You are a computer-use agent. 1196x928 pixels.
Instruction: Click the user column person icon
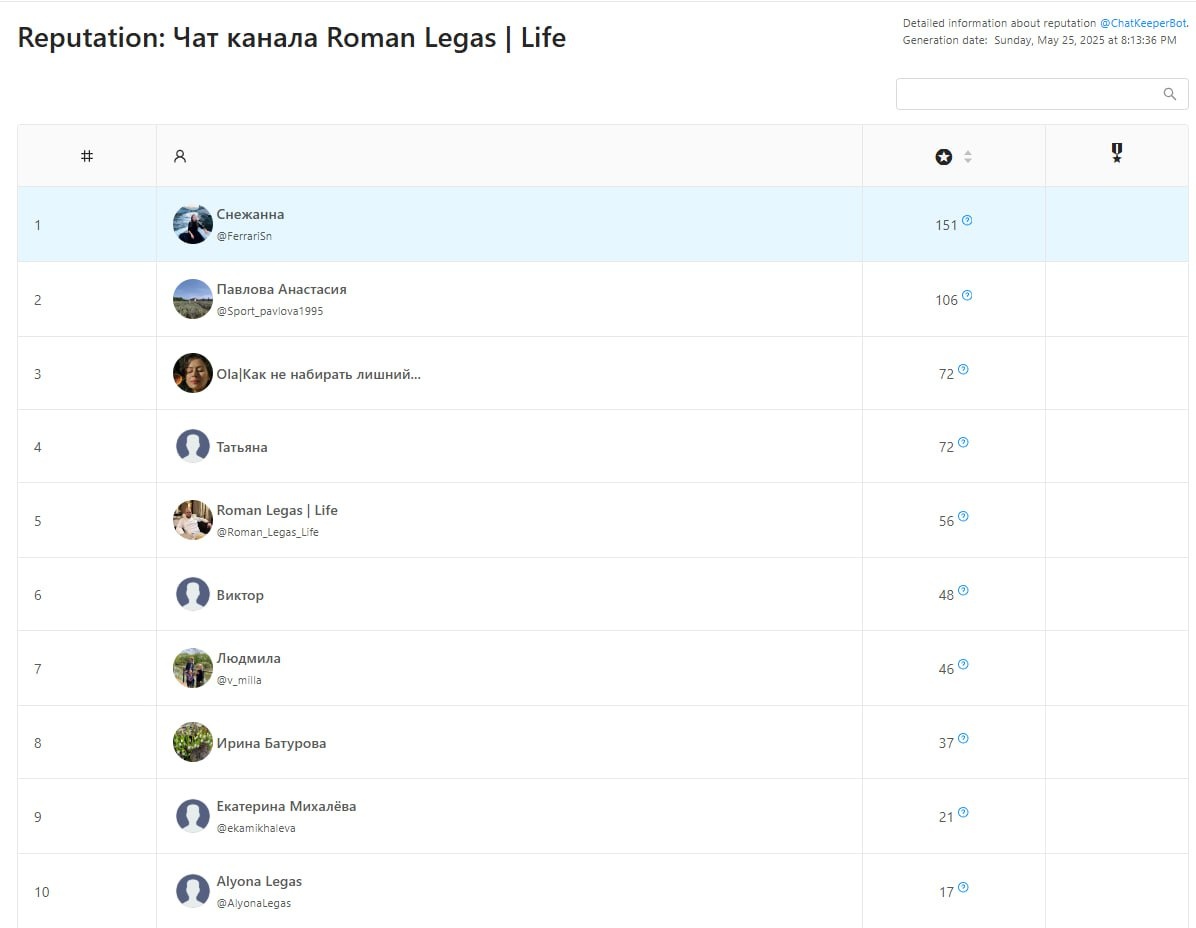(180, 156)
